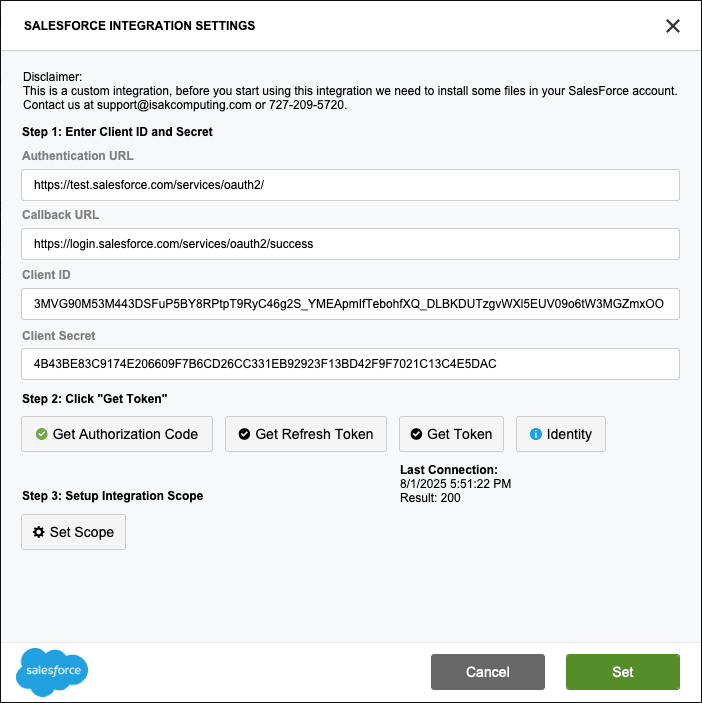The height and width of the screenshot is (703, 702).
Task: Click the 'Step 3: Setup Integration Scope' heading
Action: tap(113, 495)
